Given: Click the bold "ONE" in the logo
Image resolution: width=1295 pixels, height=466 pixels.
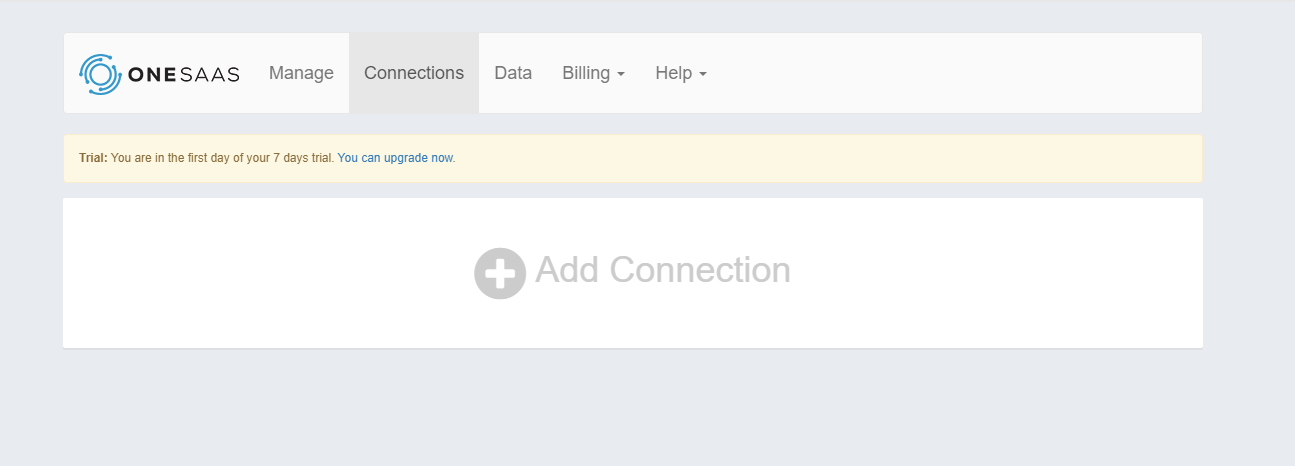Looking at the screenshot, I should point(150,75).
